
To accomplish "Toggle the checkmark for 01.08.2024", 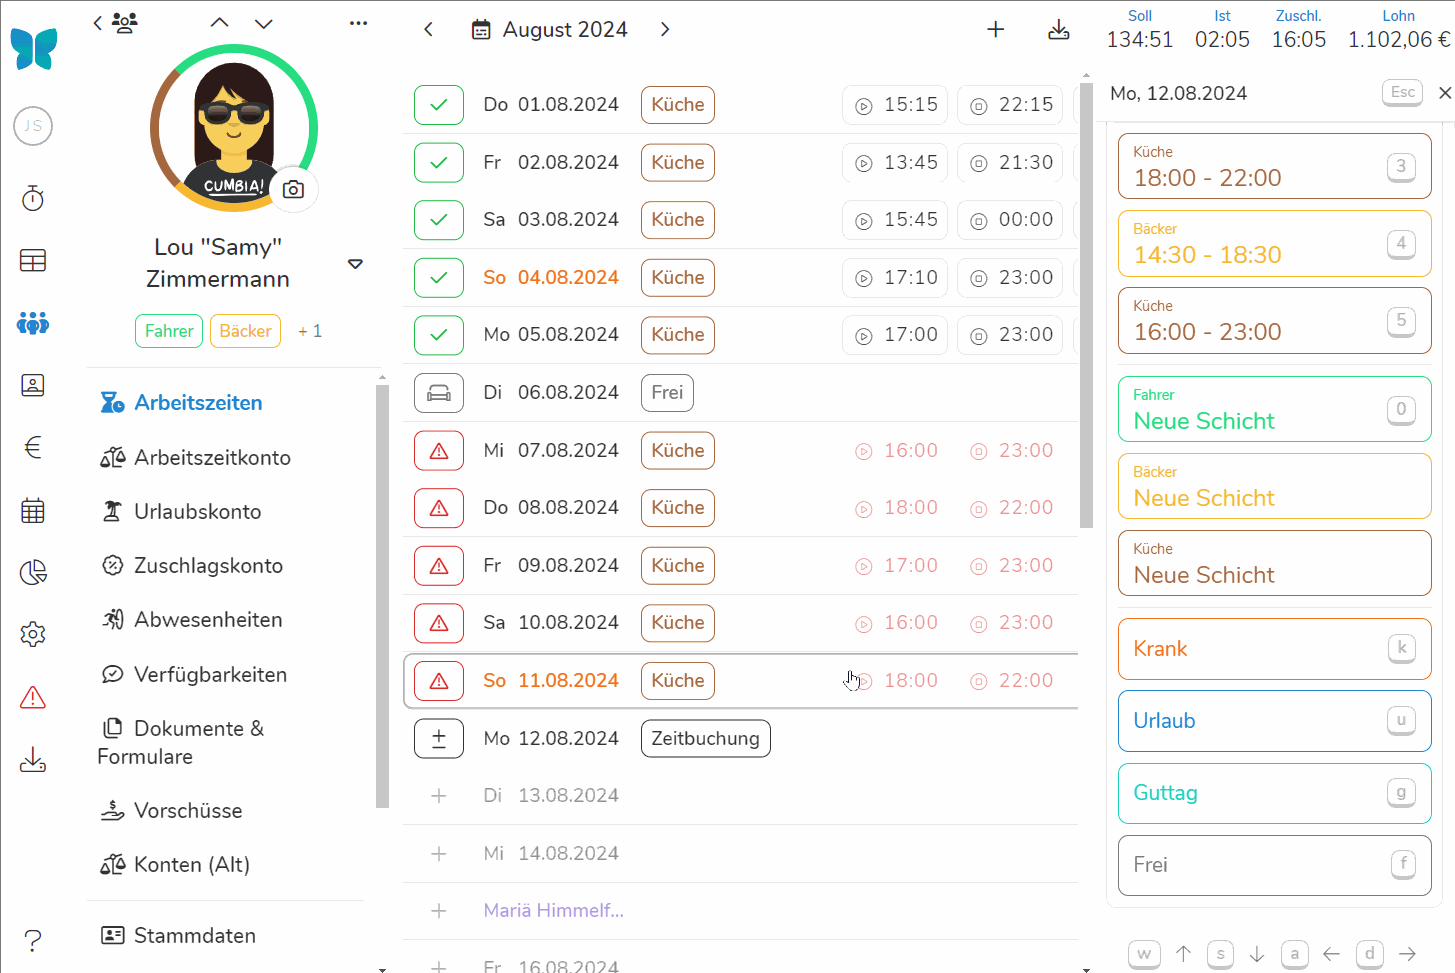I will click(438, 105).
